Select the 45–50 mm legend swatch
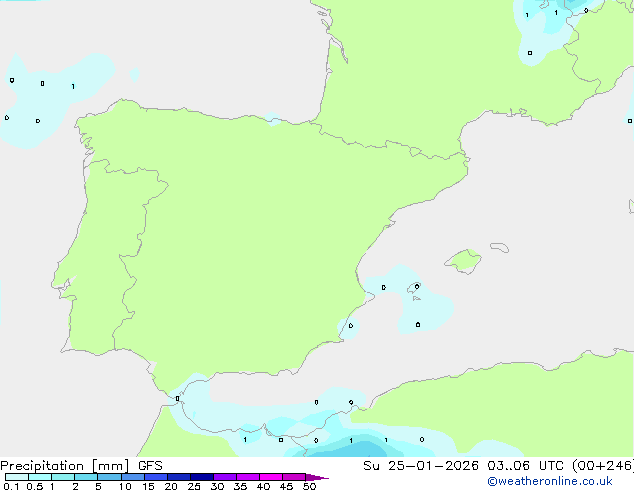 click(x=294, y=477)
